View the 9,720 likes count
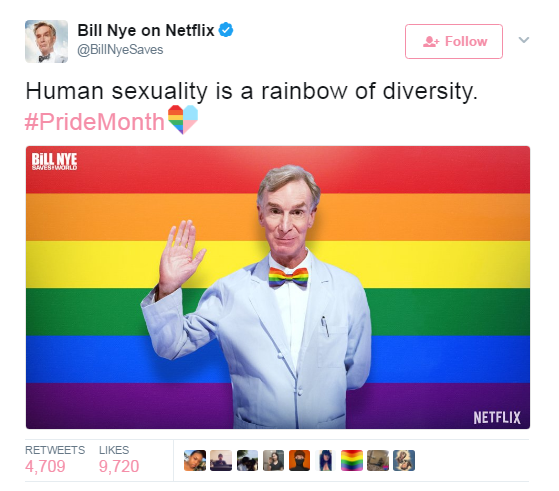The image size is (559, 491). 119,466
